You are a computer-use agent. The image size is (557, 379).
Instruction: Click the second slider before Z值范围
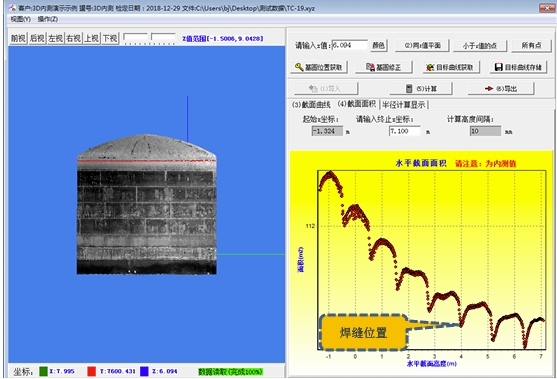(x=163, y=38)
